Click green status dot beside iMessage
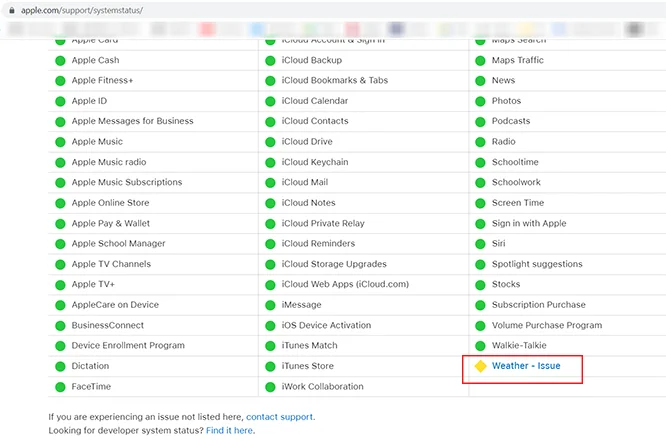 [270, 306]
